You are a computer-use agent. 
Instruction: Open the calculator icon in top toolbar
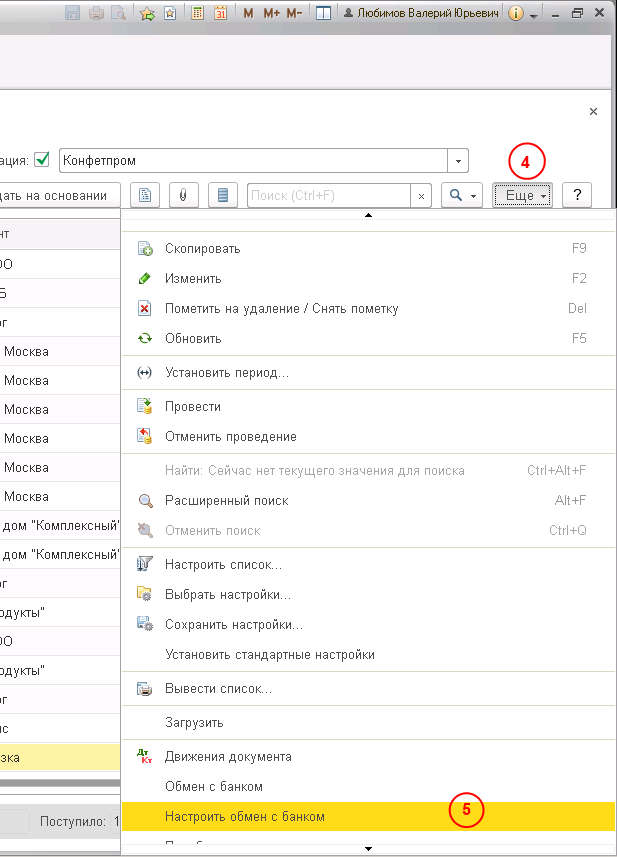[198, 14]
